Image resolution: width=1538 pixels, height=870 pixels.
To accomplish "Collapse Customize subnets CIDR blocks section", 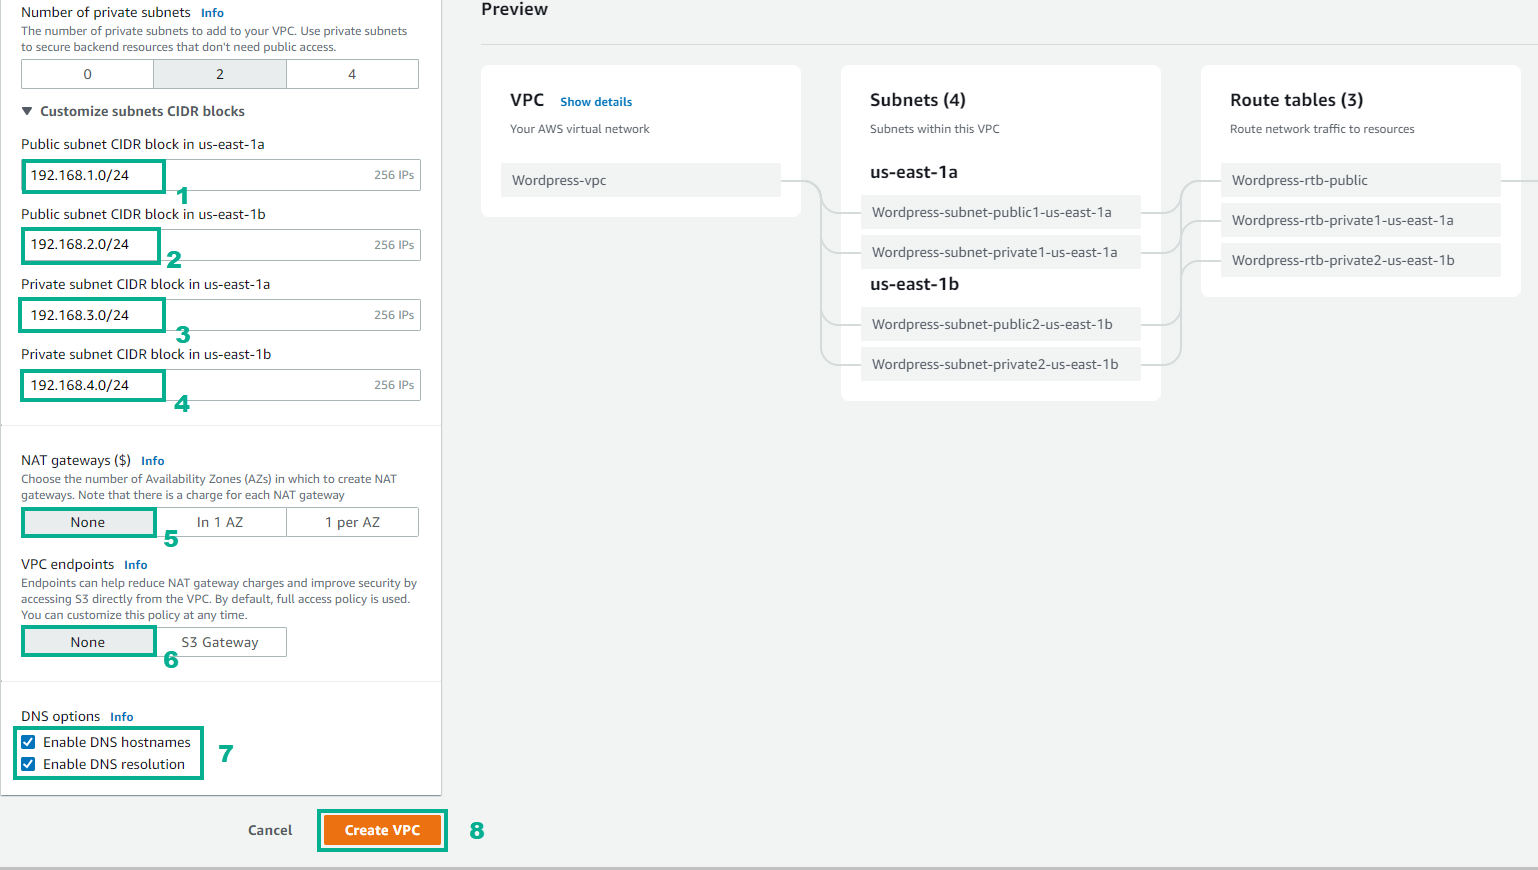I will (133, 111).
